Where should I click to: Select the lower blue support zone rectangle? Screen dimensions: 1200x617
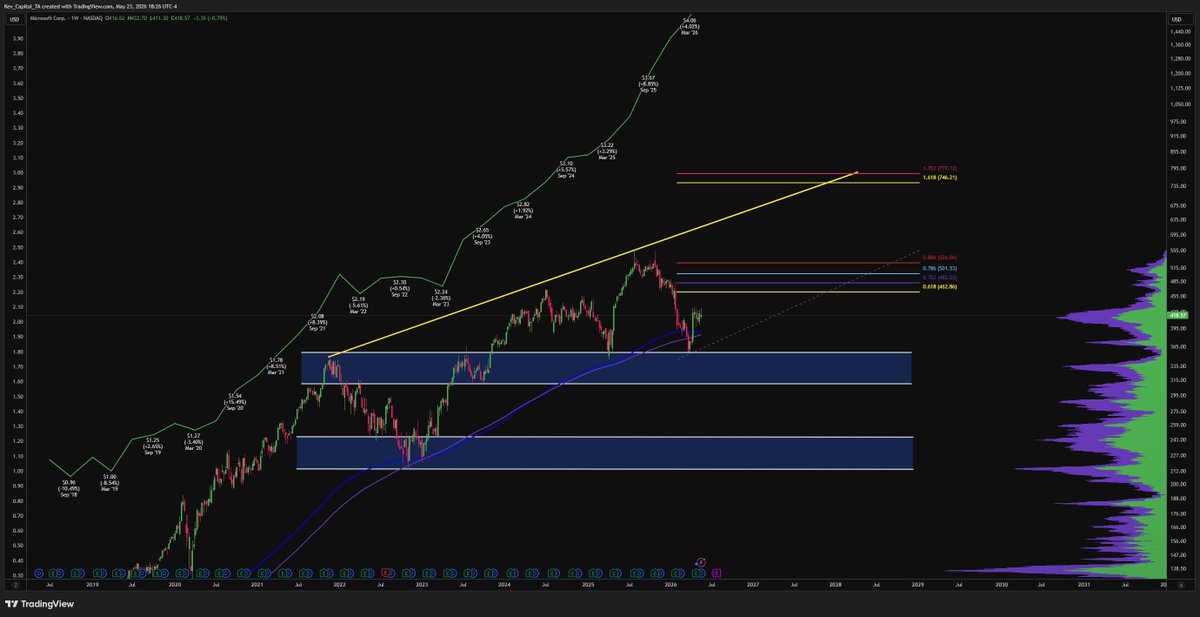[606, 453]
